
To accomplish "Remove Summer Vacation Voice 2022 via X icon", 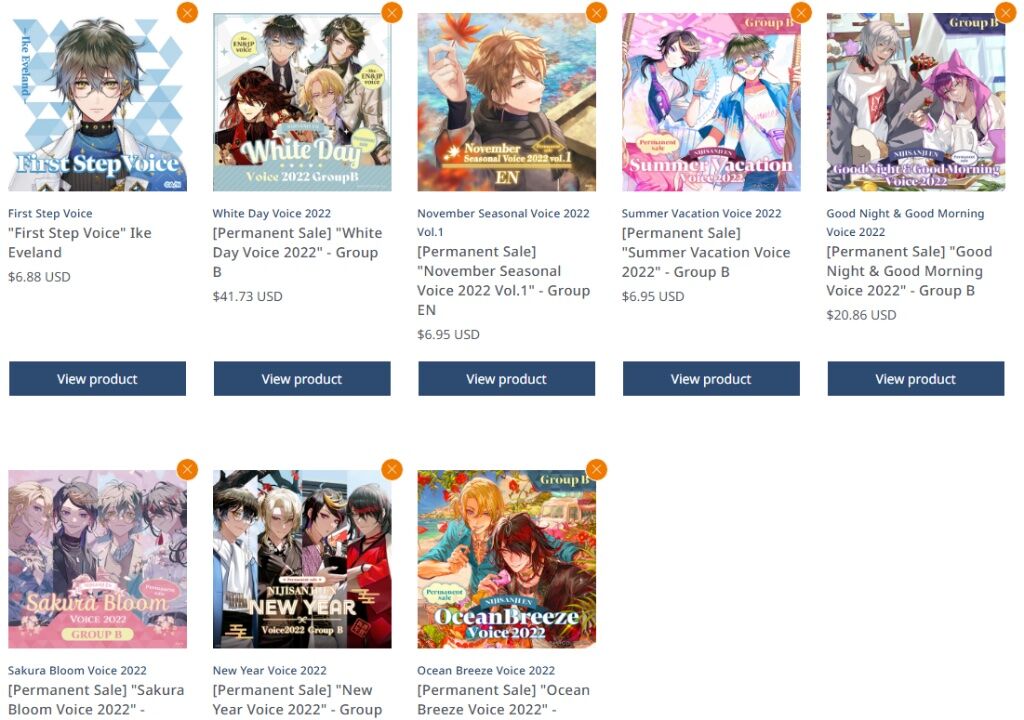I will [801, 12].
